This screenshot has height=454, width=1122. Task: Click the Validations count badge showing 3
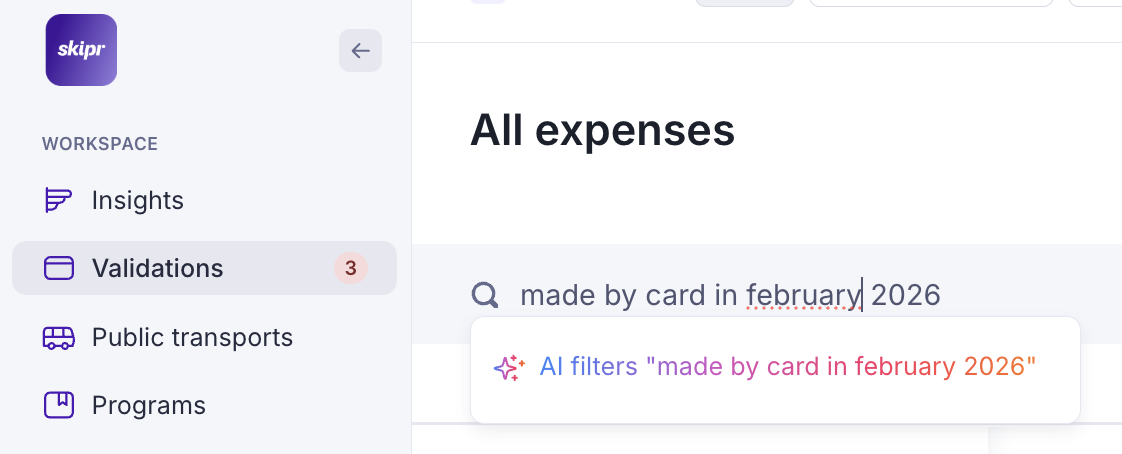click(x=351, y=268)
